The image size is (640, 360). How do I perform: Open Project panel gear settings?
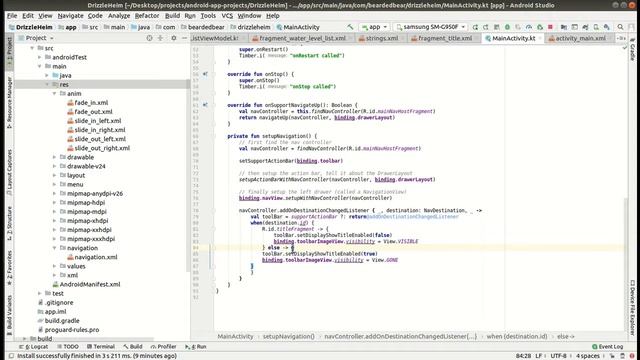click(174, 38)
